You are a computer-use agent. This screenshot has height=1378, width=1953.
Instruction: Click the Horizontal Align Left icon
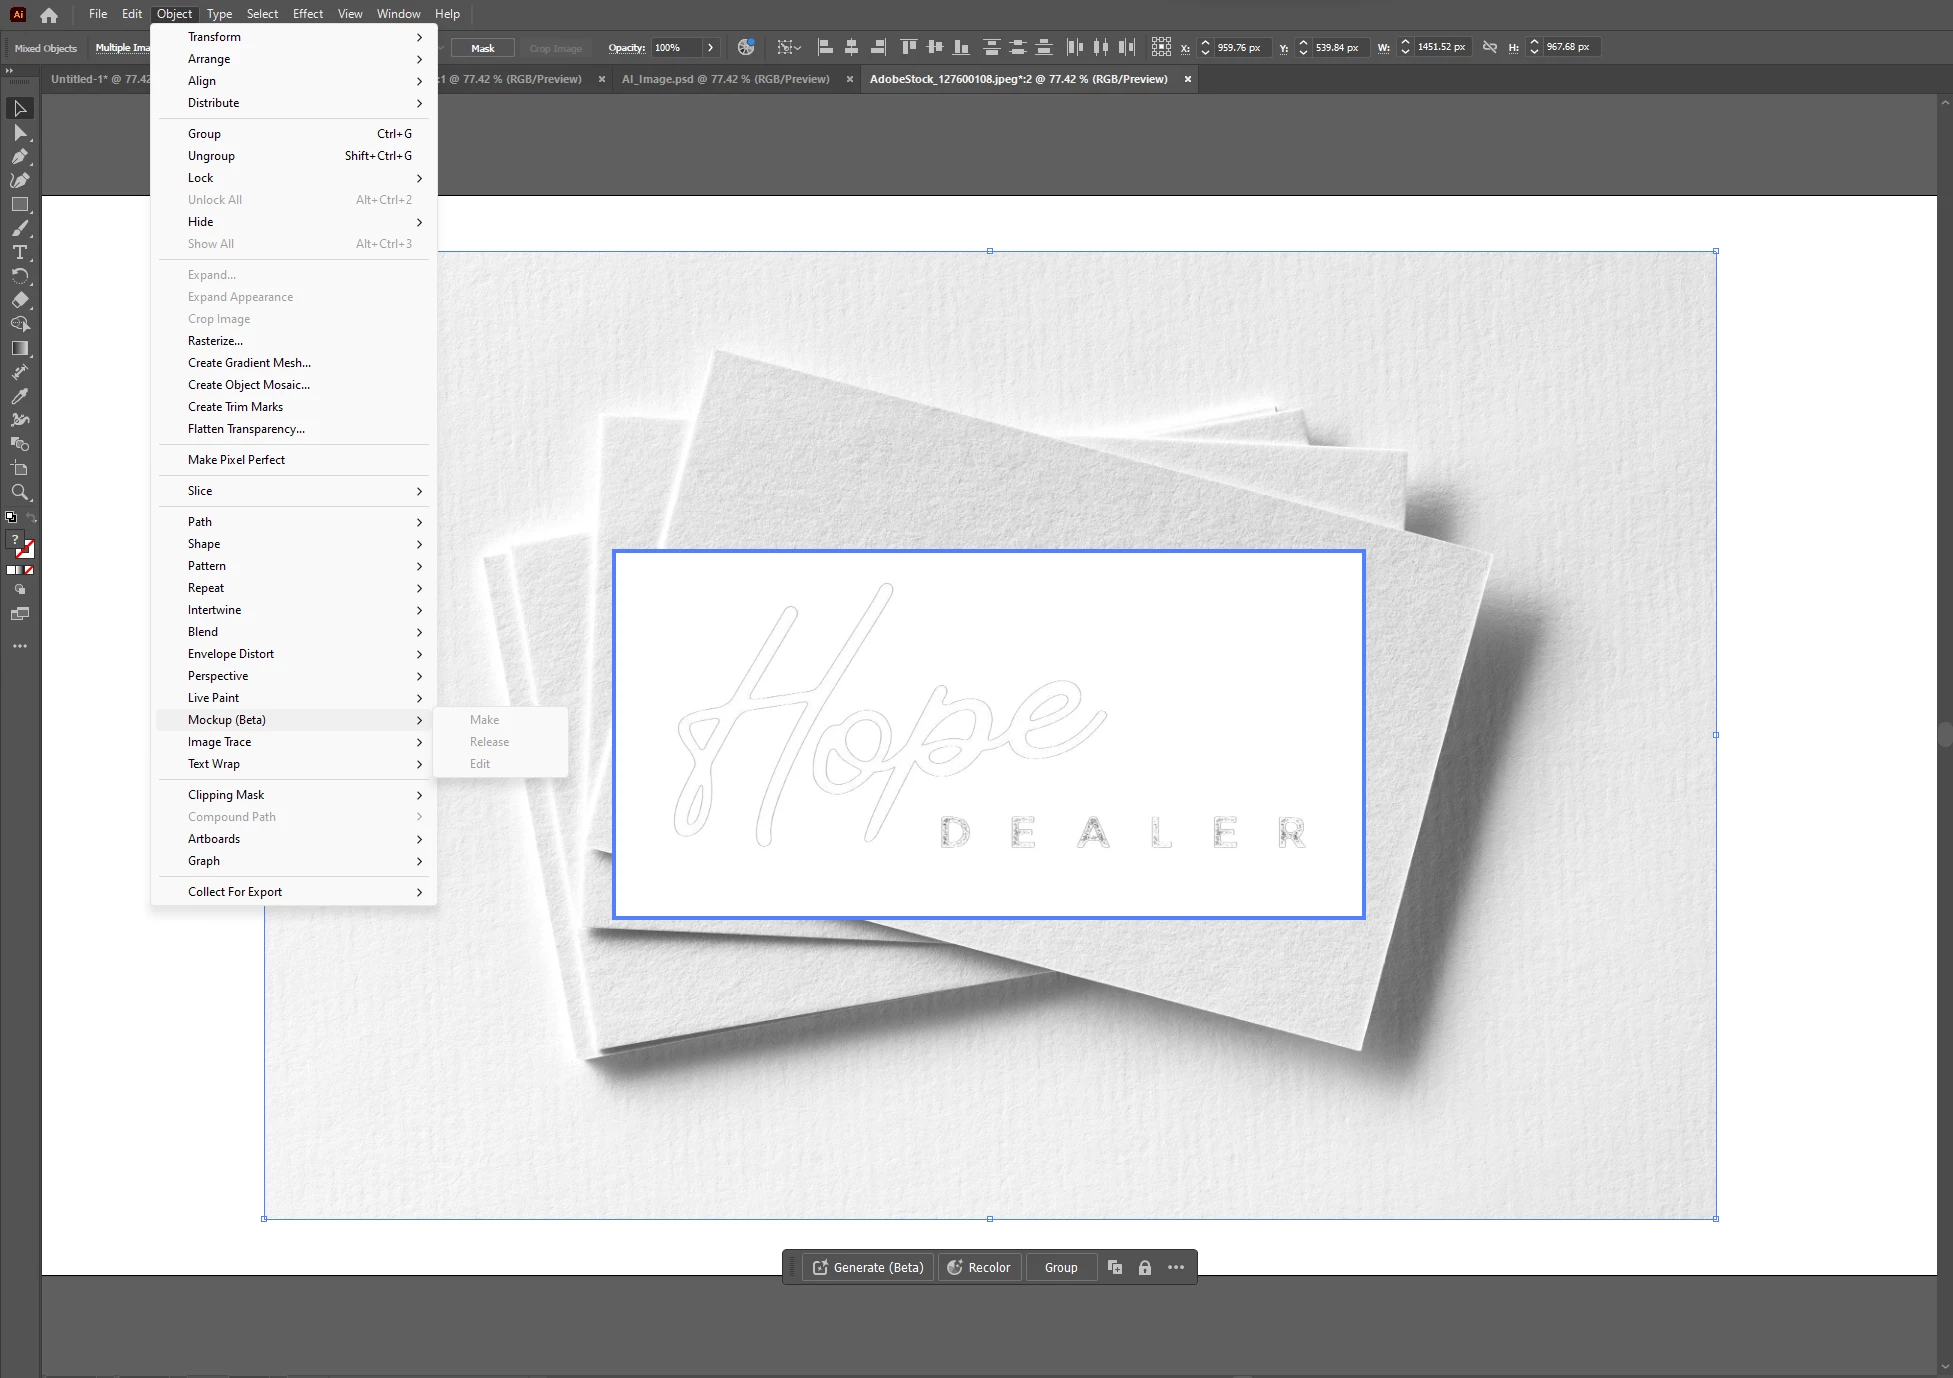pos(825,47)
